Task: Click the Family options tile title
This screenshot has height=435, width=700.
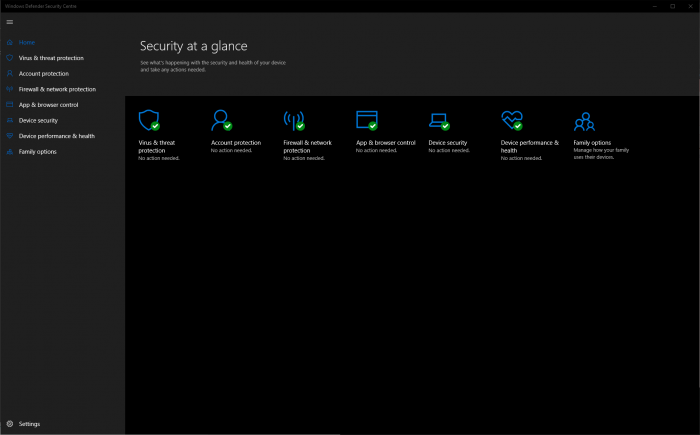Action: click(x=593, y=143)
